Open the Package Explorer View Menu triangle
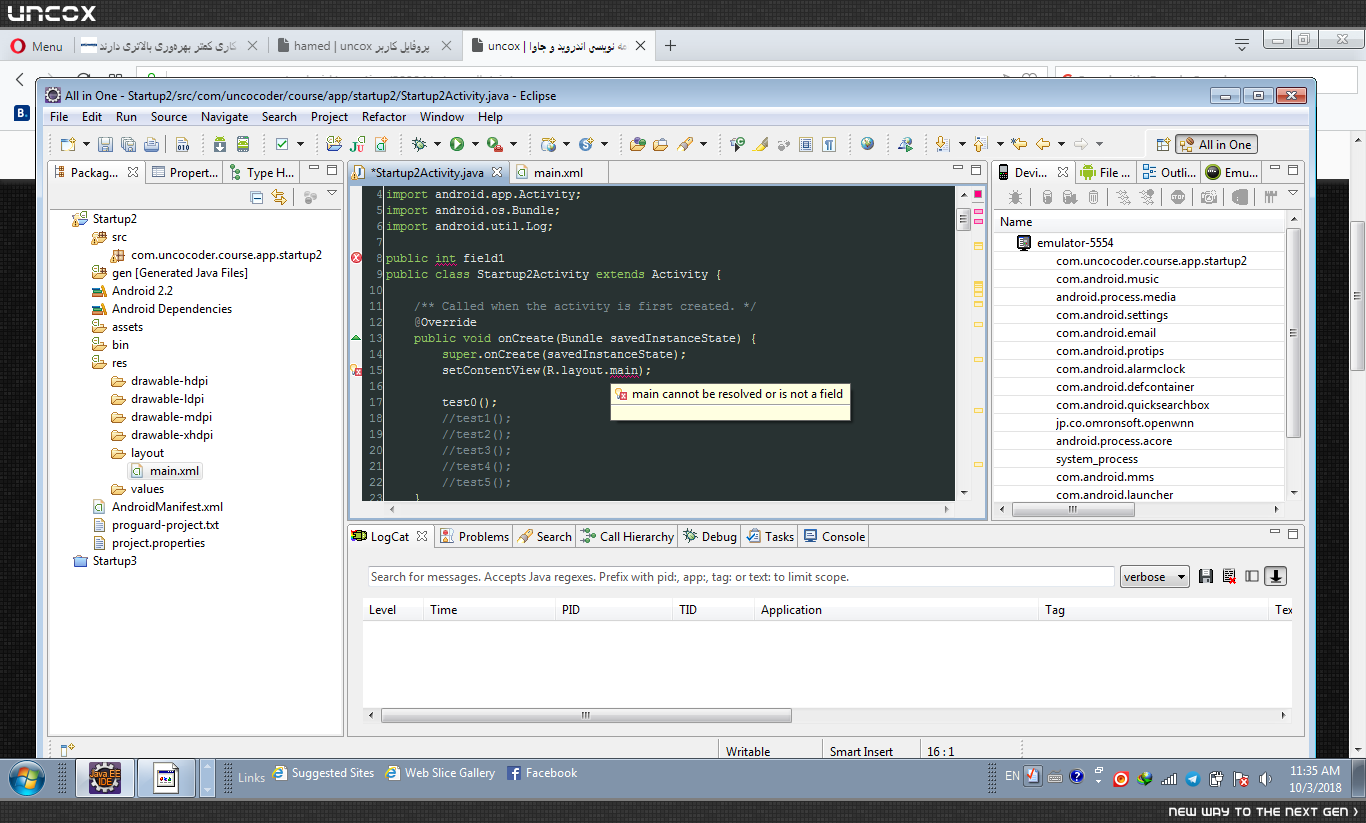1366x823 pixels. click(332, 194)
